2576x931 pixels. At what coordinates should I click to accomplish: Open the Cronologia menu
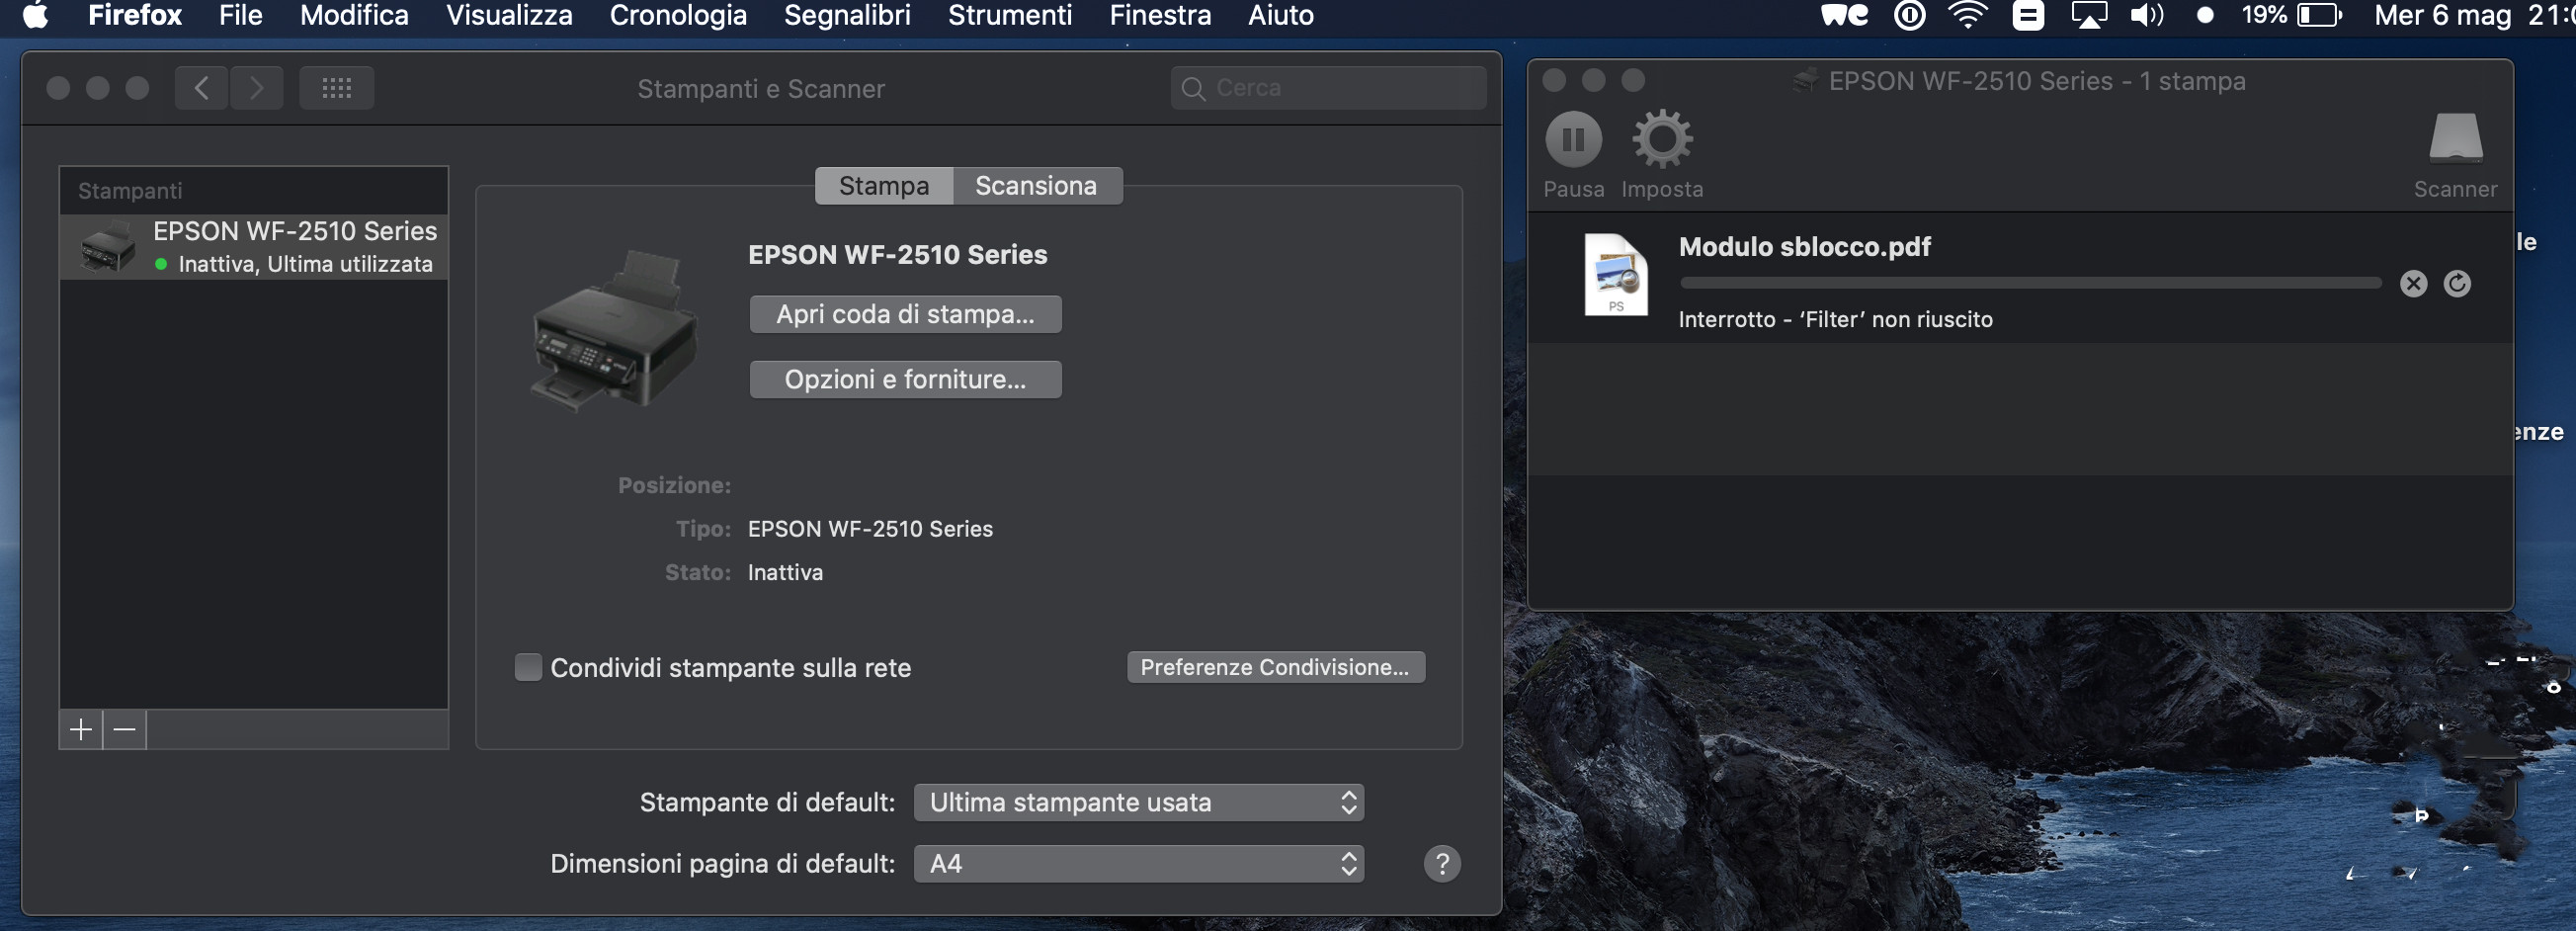pos(678,15)
